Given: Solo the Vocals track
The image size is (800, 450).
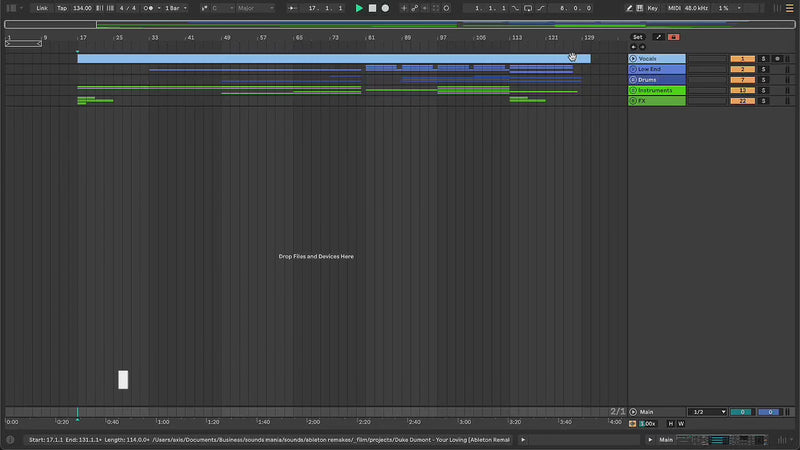Looking at the screenshot, I should coord(763,59).
